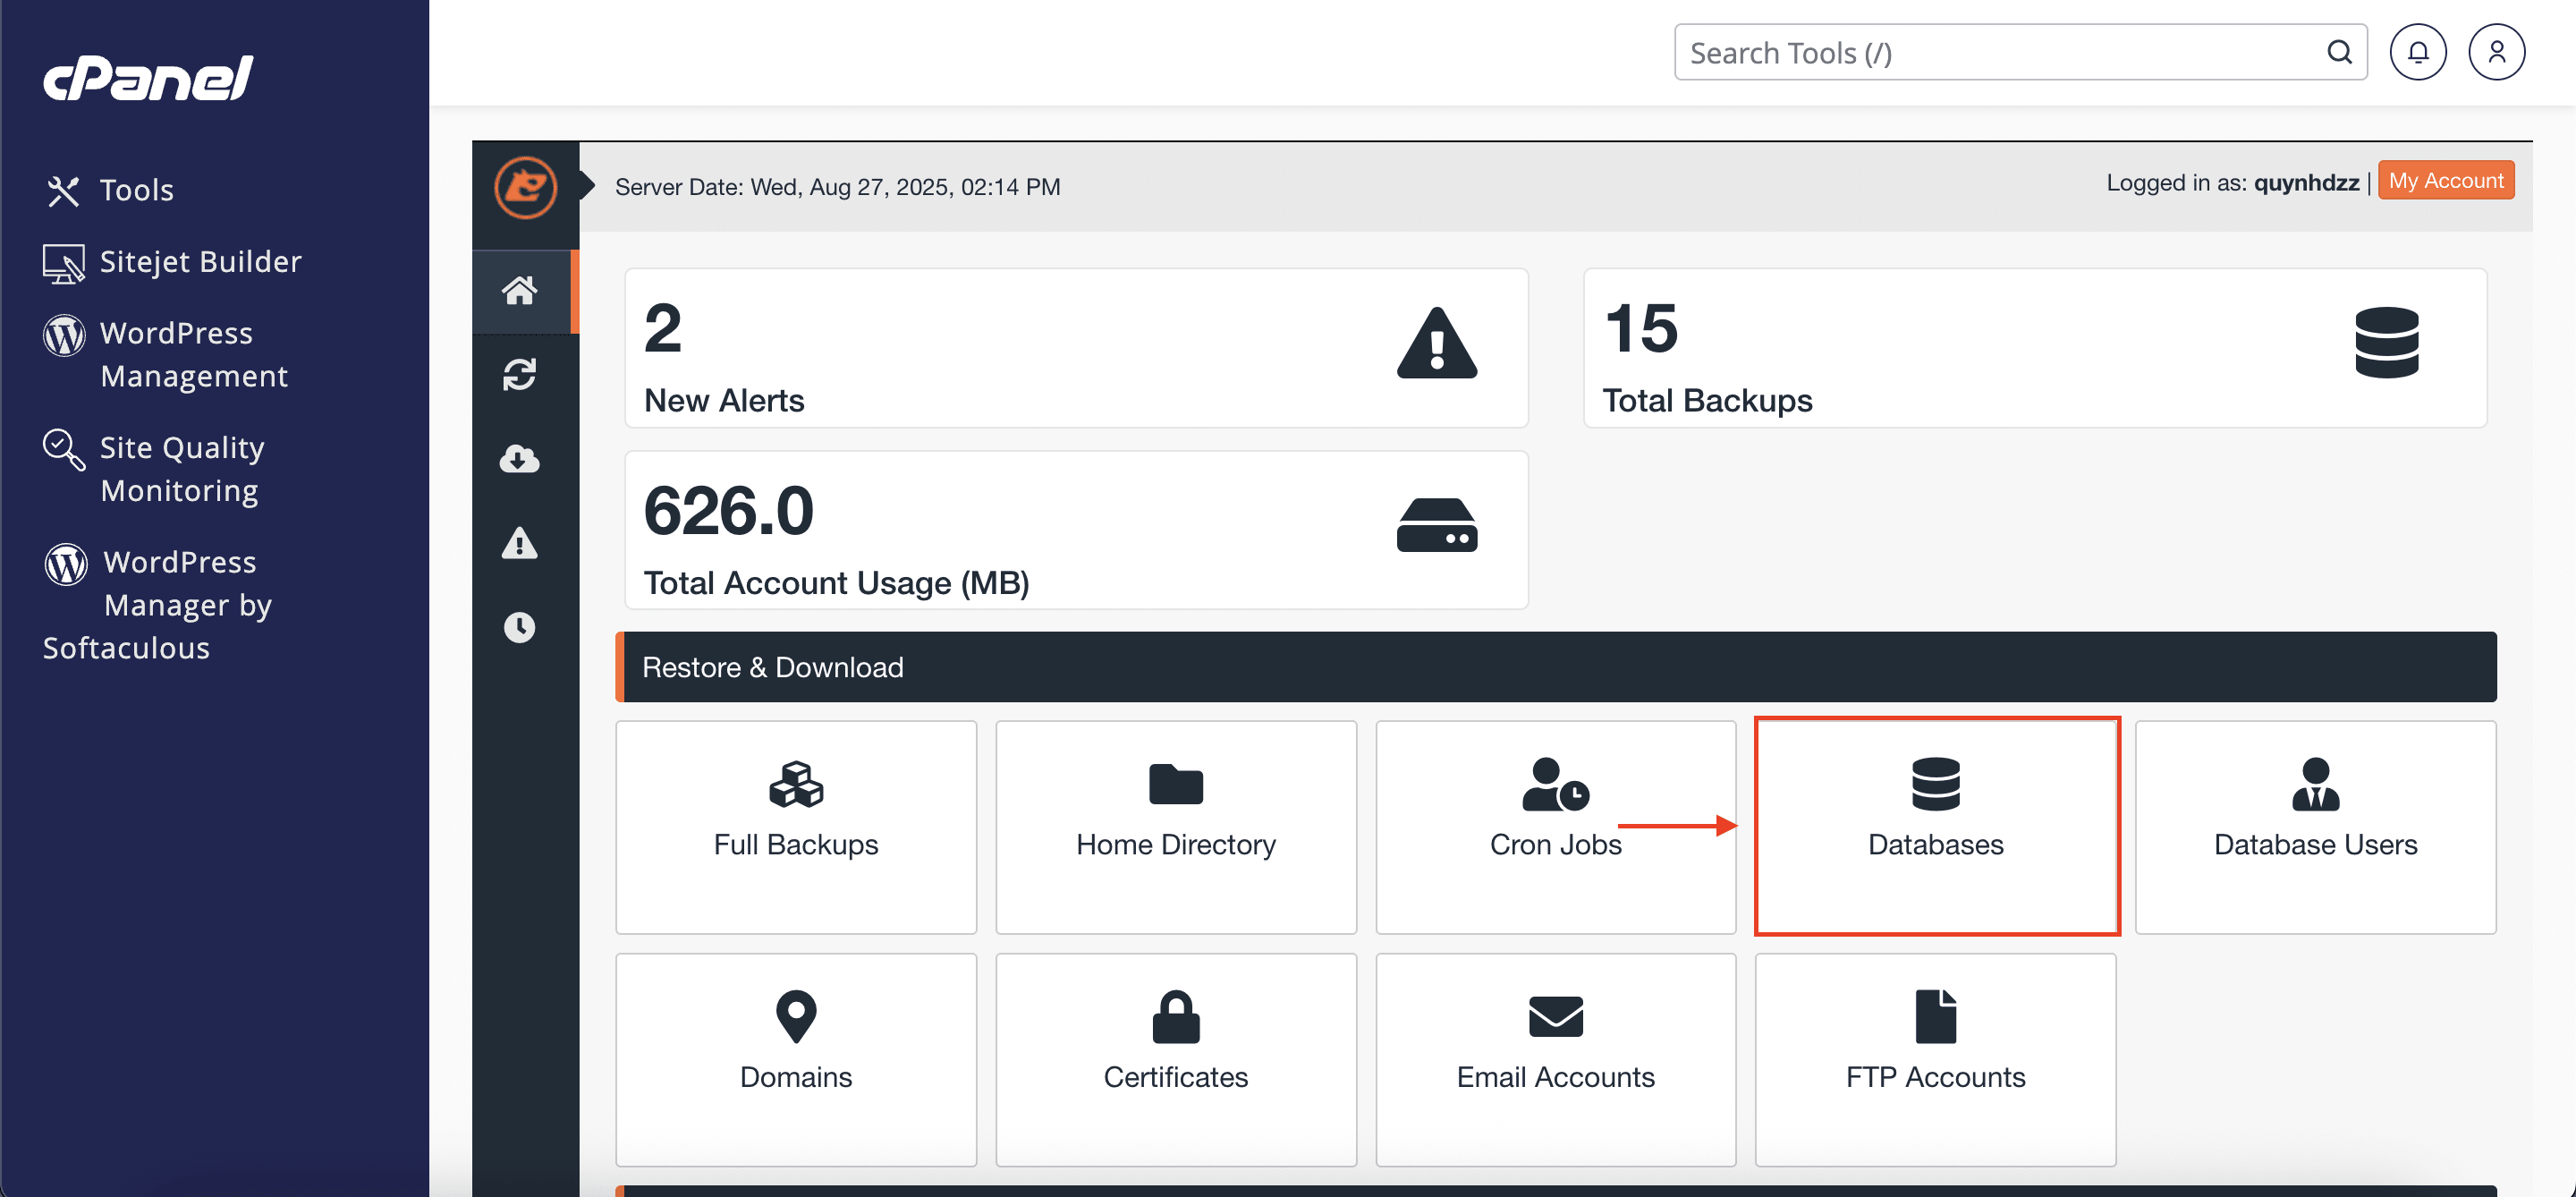Click the JetBackup logo icon
Viewport: 2576px width, 1197px height.
525,188
